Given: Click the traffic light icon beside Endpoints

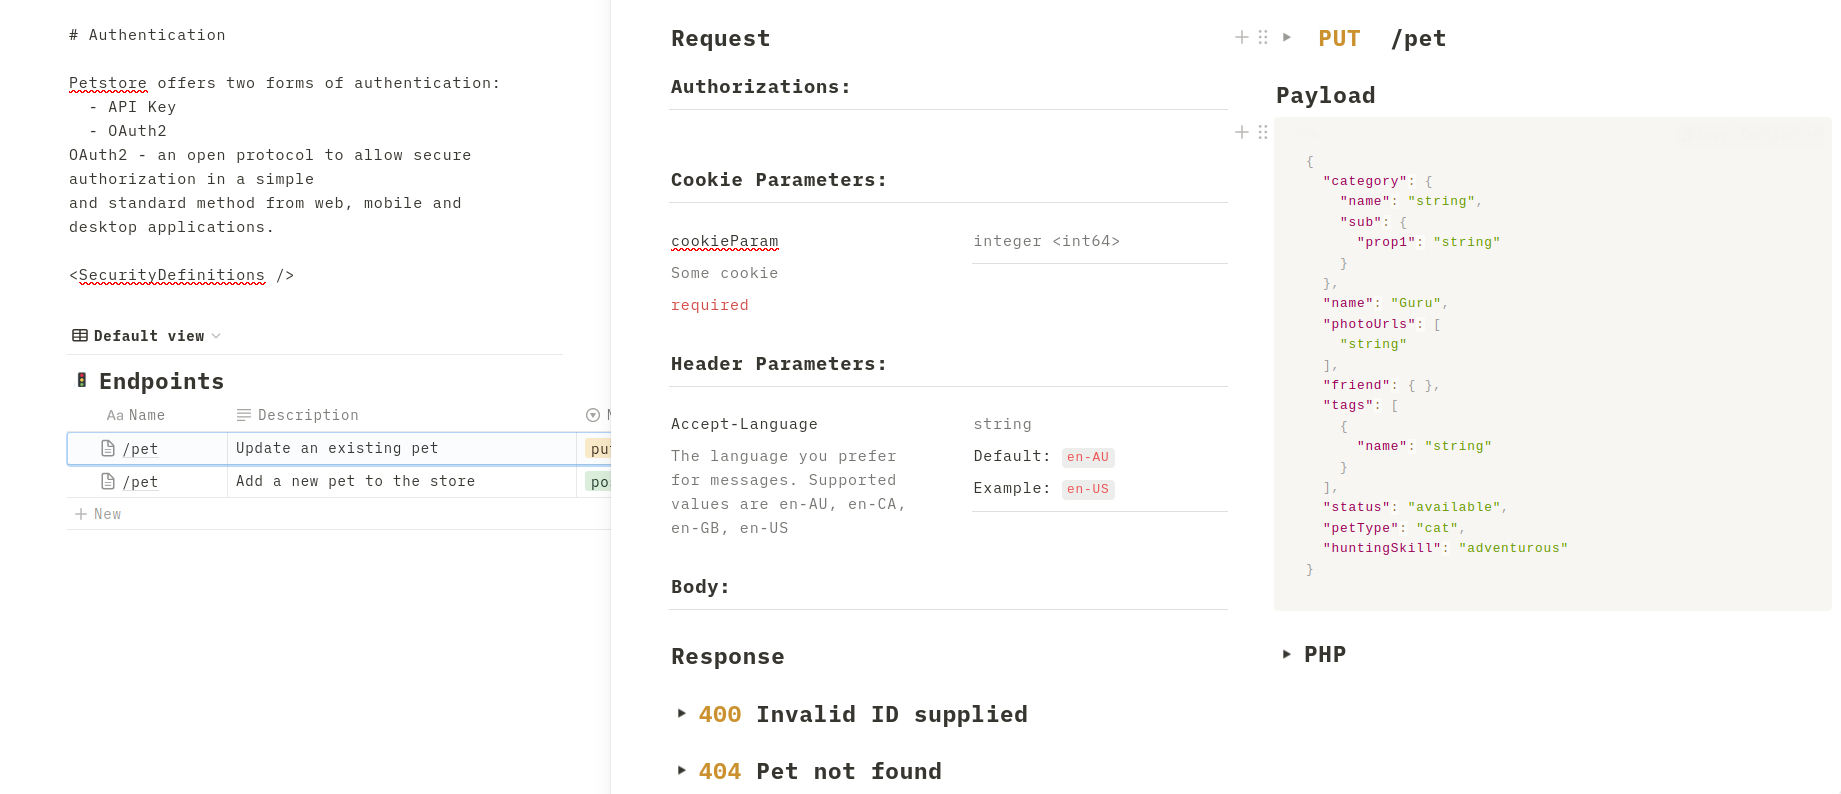Looking at the screenshot, I should pyautogui.click(x=82, y=380).
